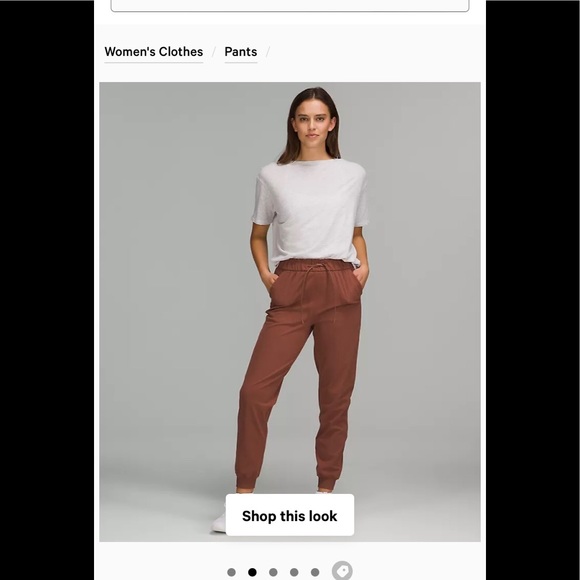Go to the fifth carousel image dot
This screenshot has height=580, width=580.
click(x=315, y=572)
